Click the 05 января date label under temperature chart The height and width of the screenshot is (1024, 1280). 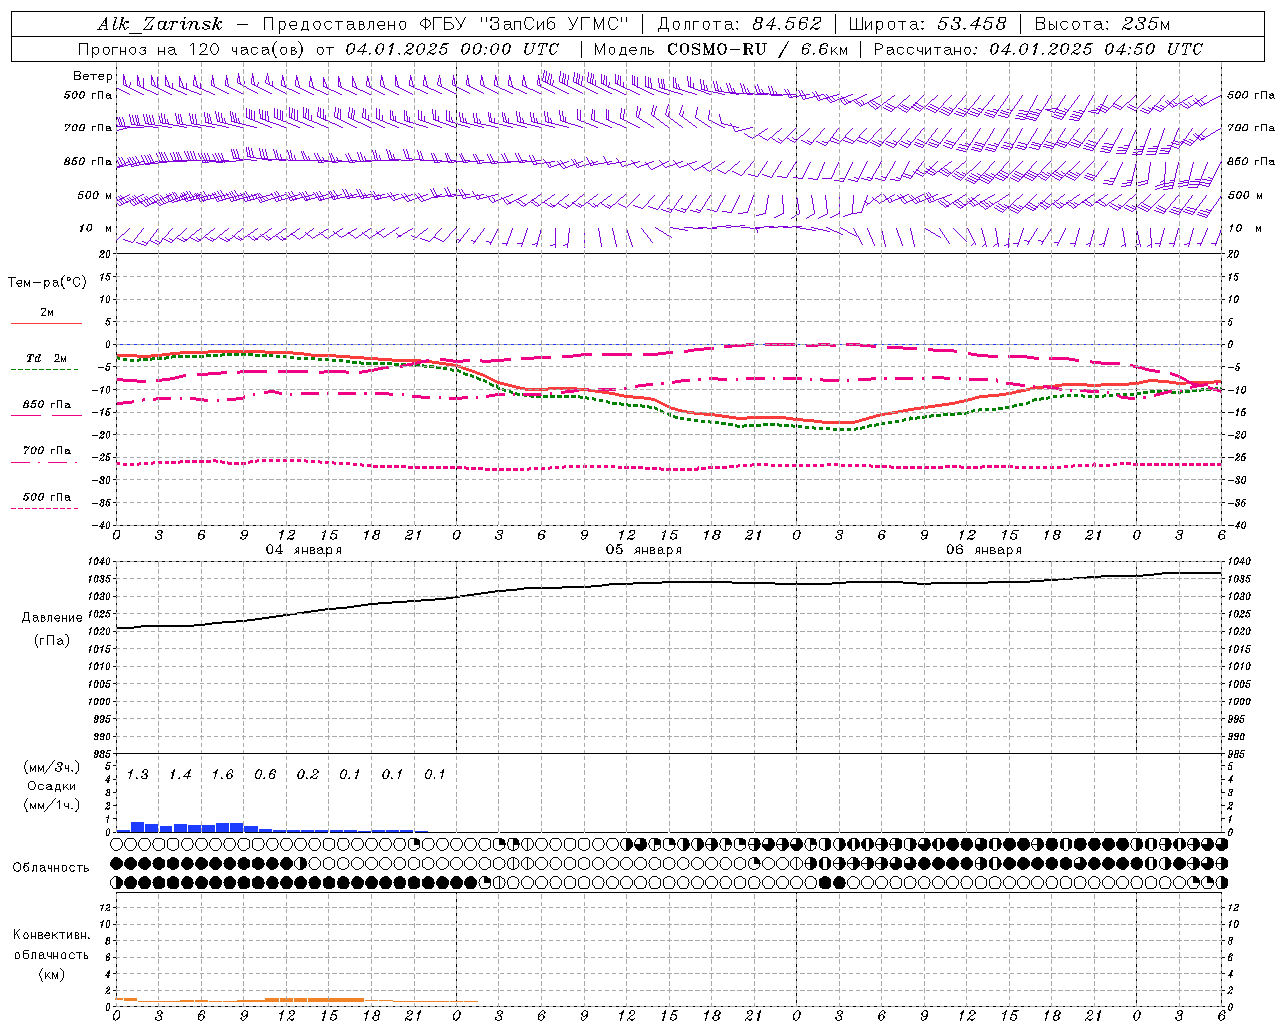pyautogui.click(x=644, y=550)
